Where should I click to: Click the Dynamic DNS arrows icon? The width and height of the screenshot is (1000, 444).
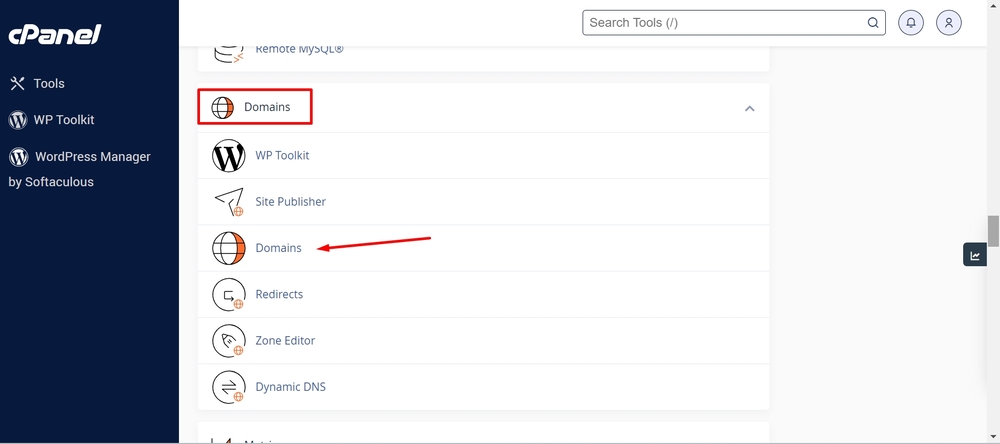(228, 387)
